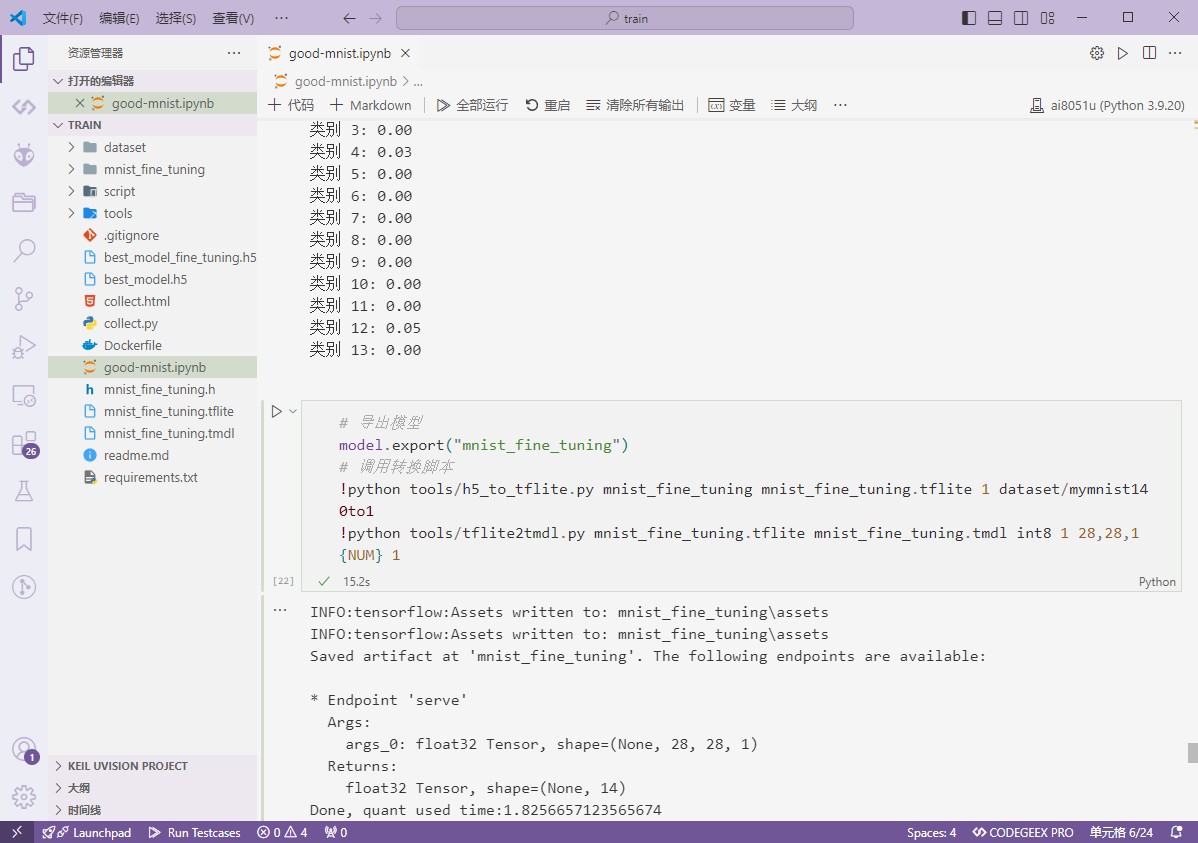Toggle the secondary side bar layout
This screenshot has width=1198, height=843.
click(x=1021, y=18)
